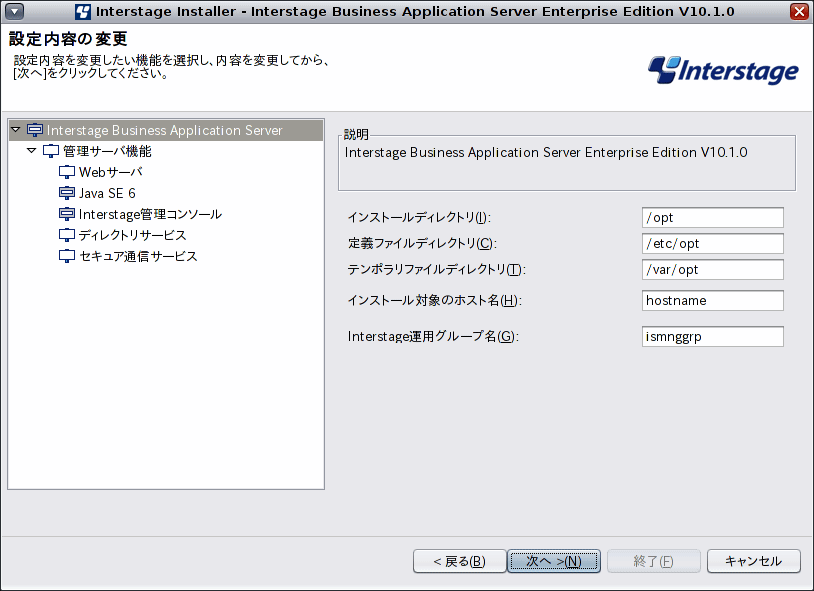The height and width of the screenshot is (591, 814).
Task: Click the 管理サーバ機能 feature icon
Action: coord(50,151)
